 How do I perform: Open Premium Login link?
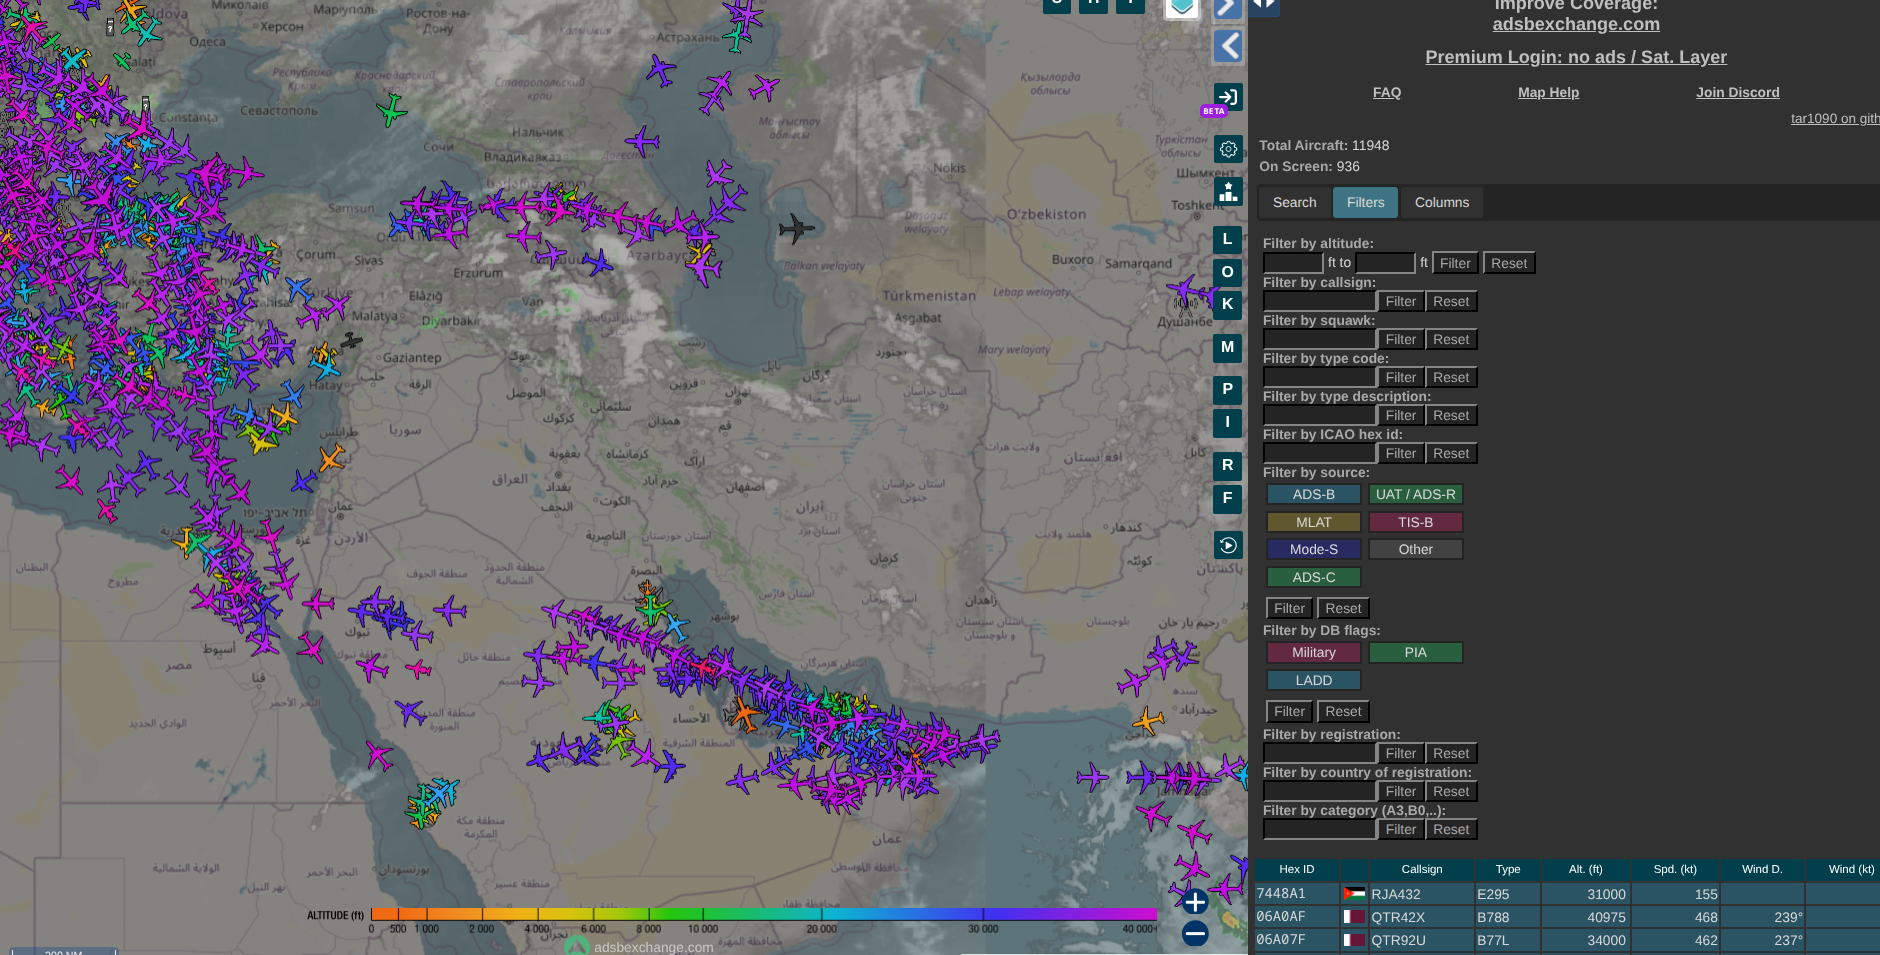coord(1576,57)
